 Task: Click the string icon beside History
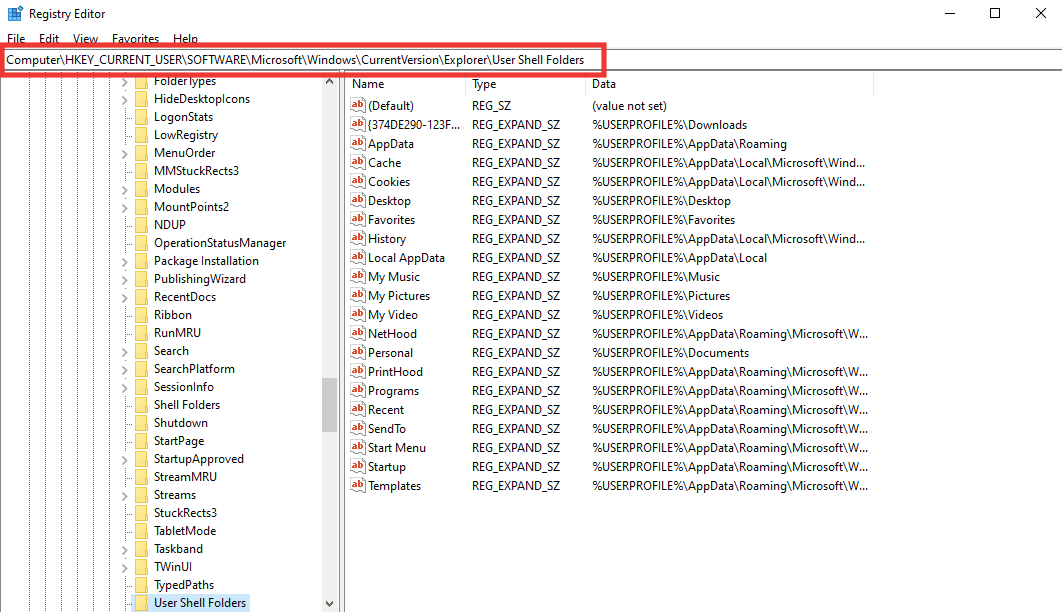point(358,238)
